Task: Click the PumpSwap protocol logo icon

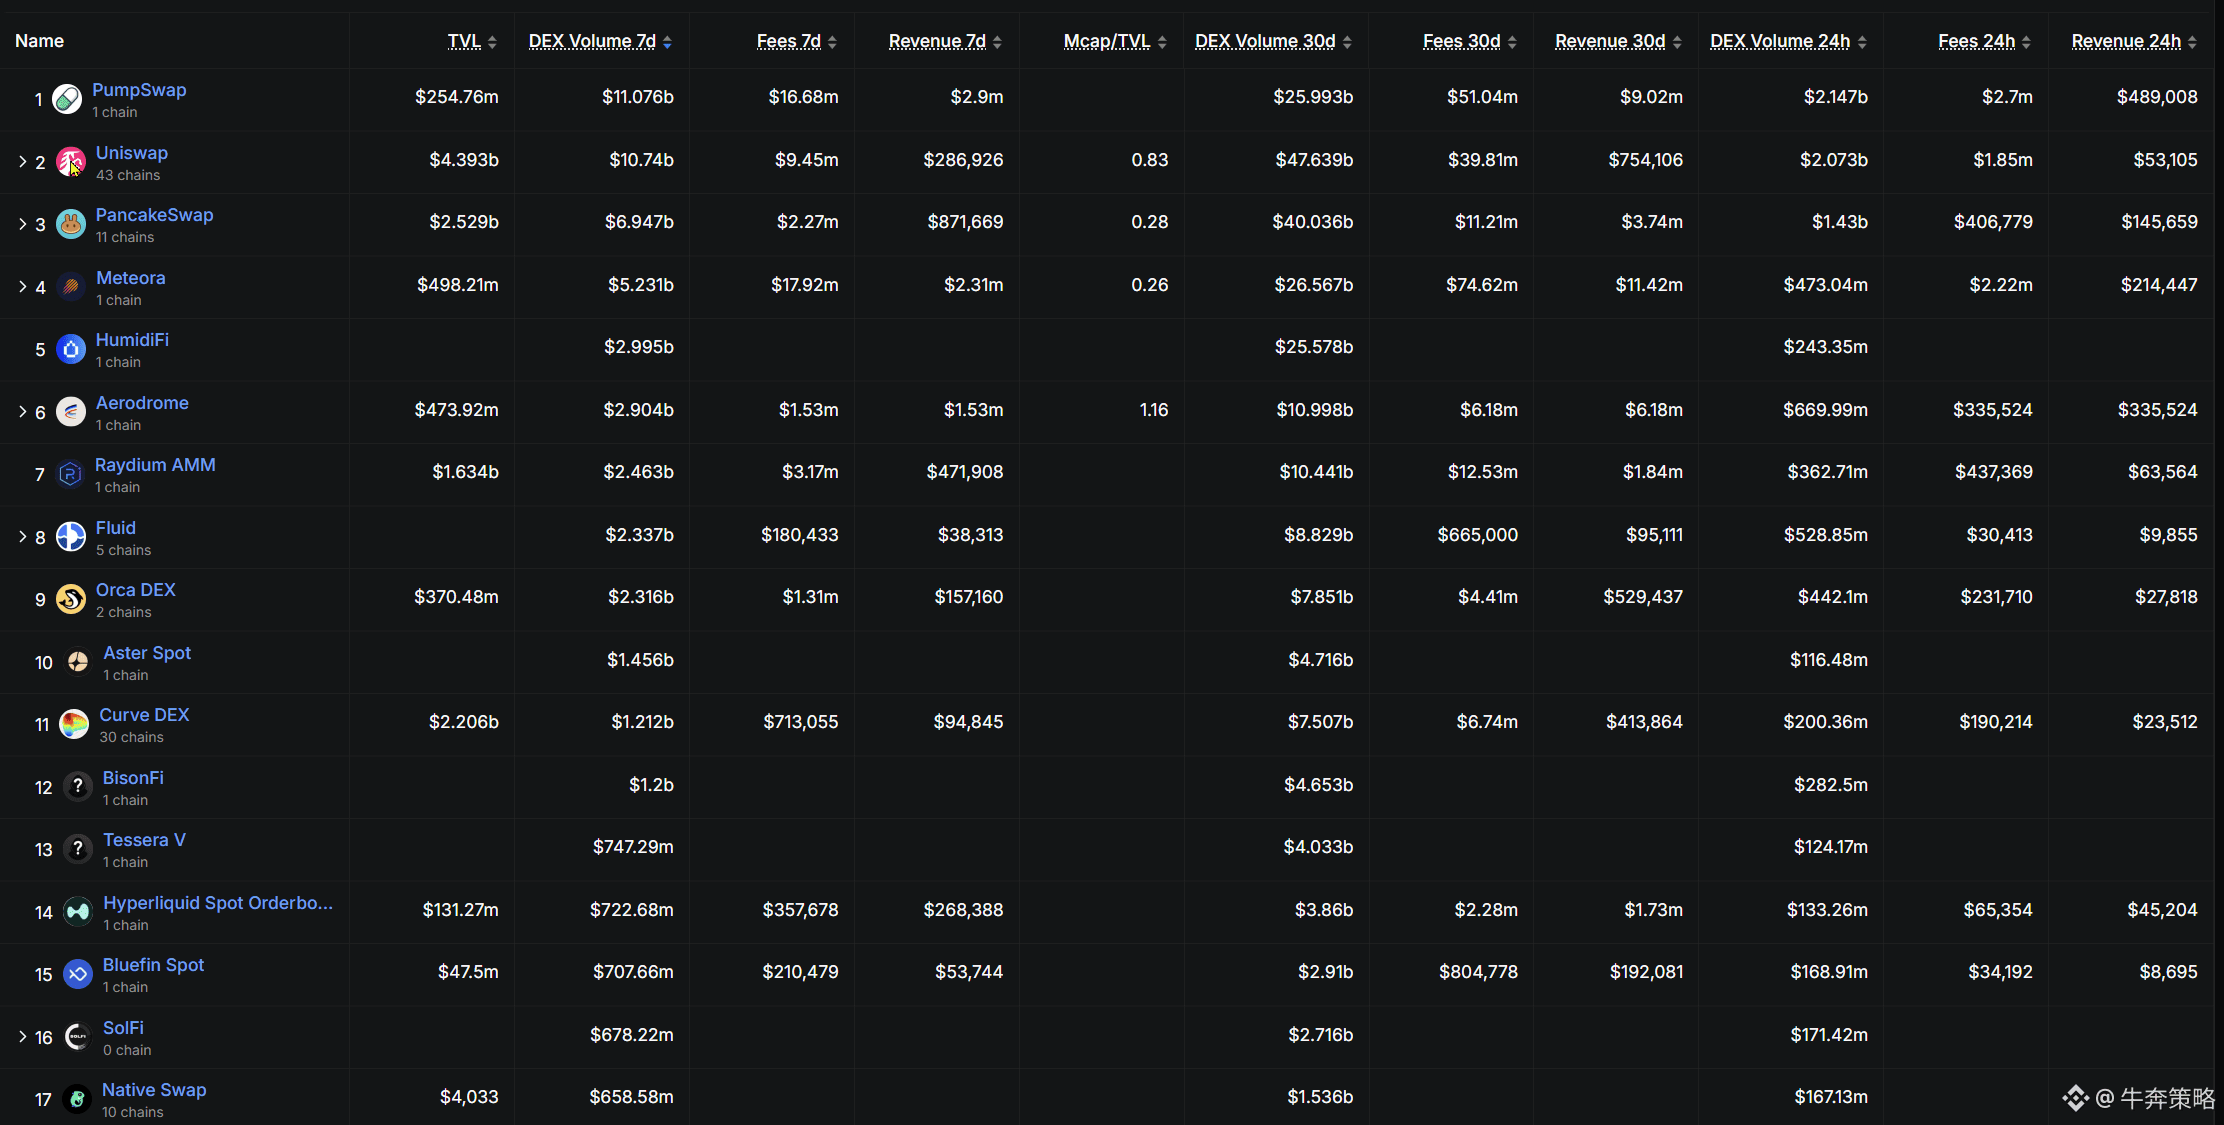Action: pyautogui.click(x=67, y=99)
